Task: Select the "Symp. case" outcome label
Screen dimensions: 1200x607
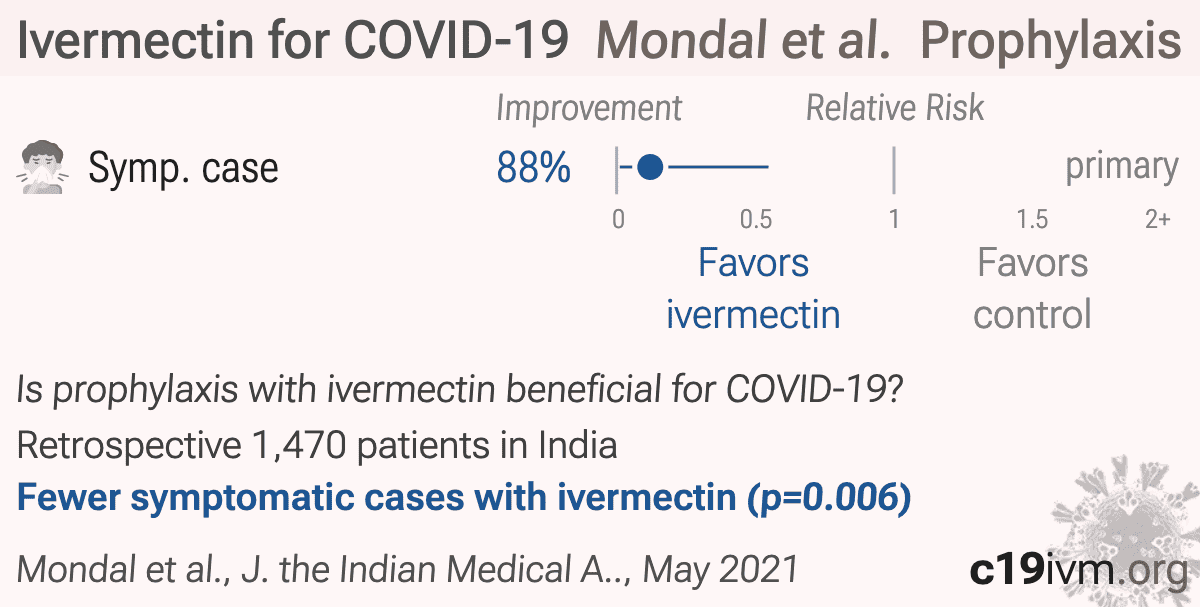Action: (x=183, y=169)
